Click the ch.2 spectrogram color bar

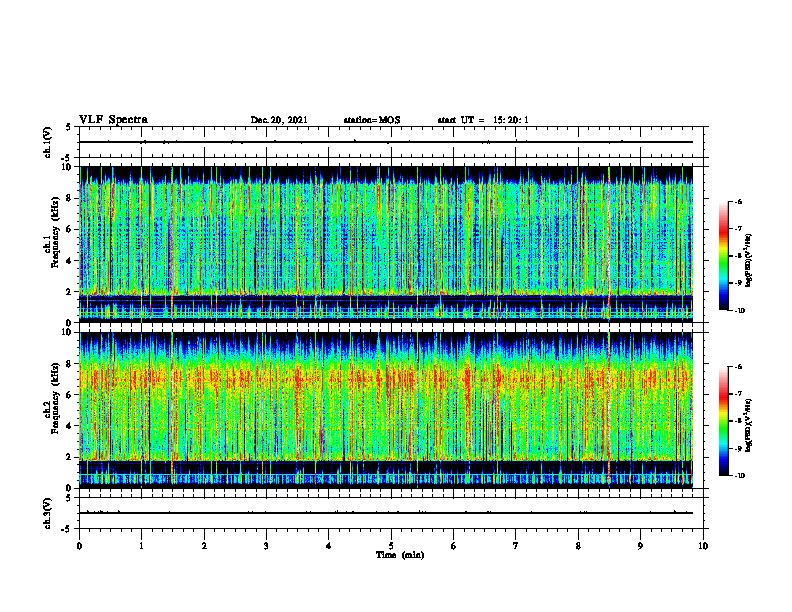pos(723,421)
